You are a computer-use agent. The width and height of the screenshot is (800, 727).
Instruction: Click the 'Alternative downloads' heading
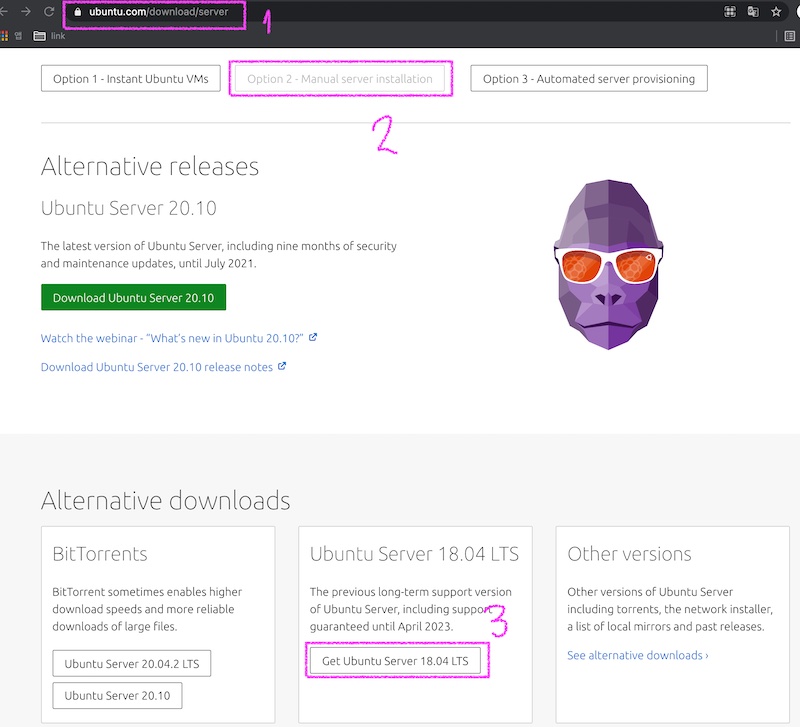point(166,500)
